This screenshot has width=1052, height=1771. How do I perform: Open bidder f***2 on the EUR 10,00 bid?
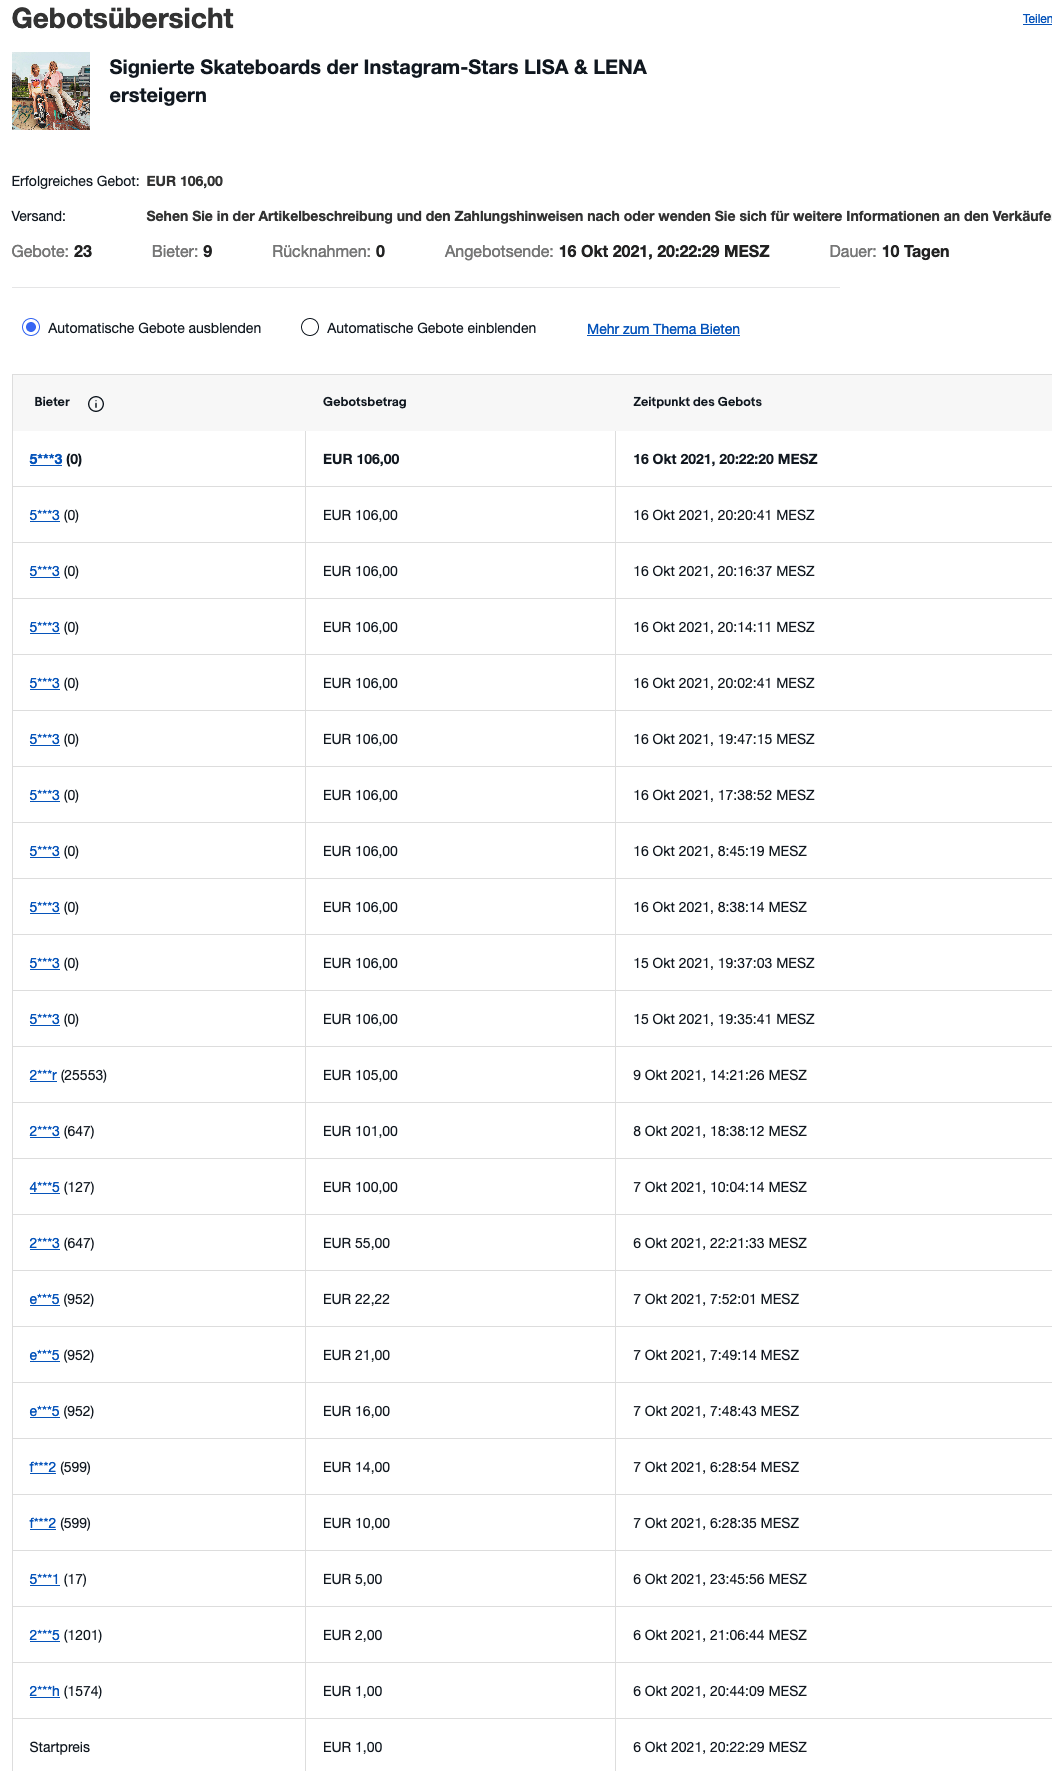pyautogui.click(x=43, y=1523)
